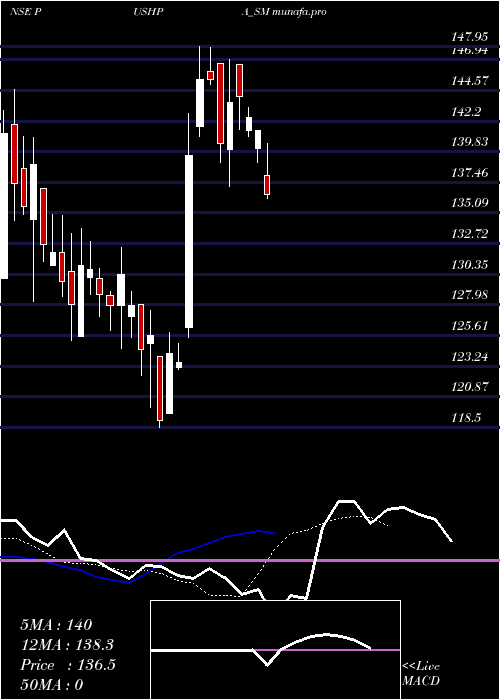The width and height of the screenshot is (500, 700).
Task: Click the lowest red candle near 118.5
Action: 160,388
